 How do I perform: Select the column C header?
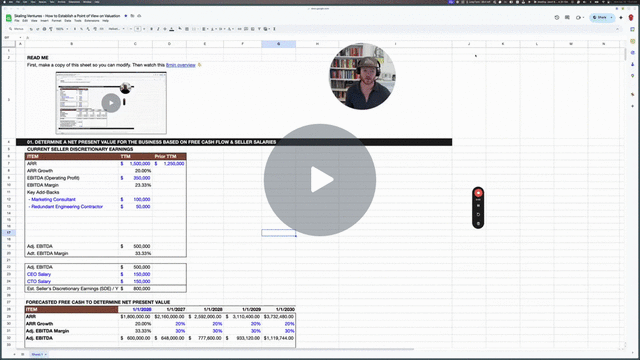135,44
